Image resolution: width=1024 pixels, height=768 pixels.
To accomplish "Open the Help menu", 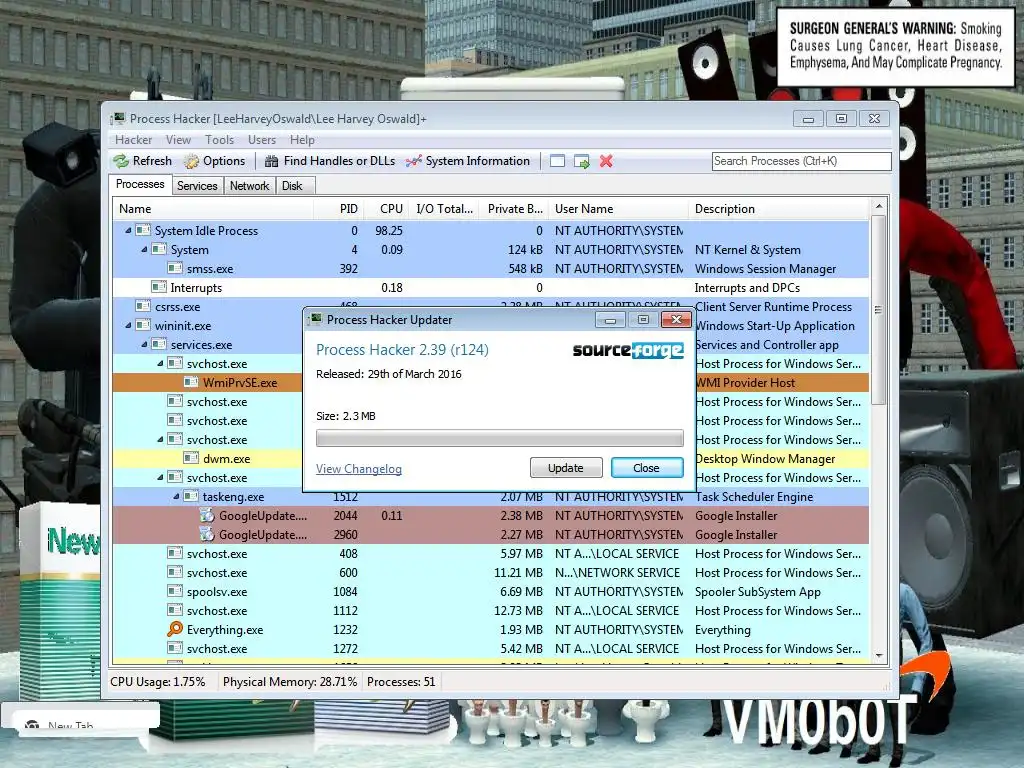I will tap(302, 140).
